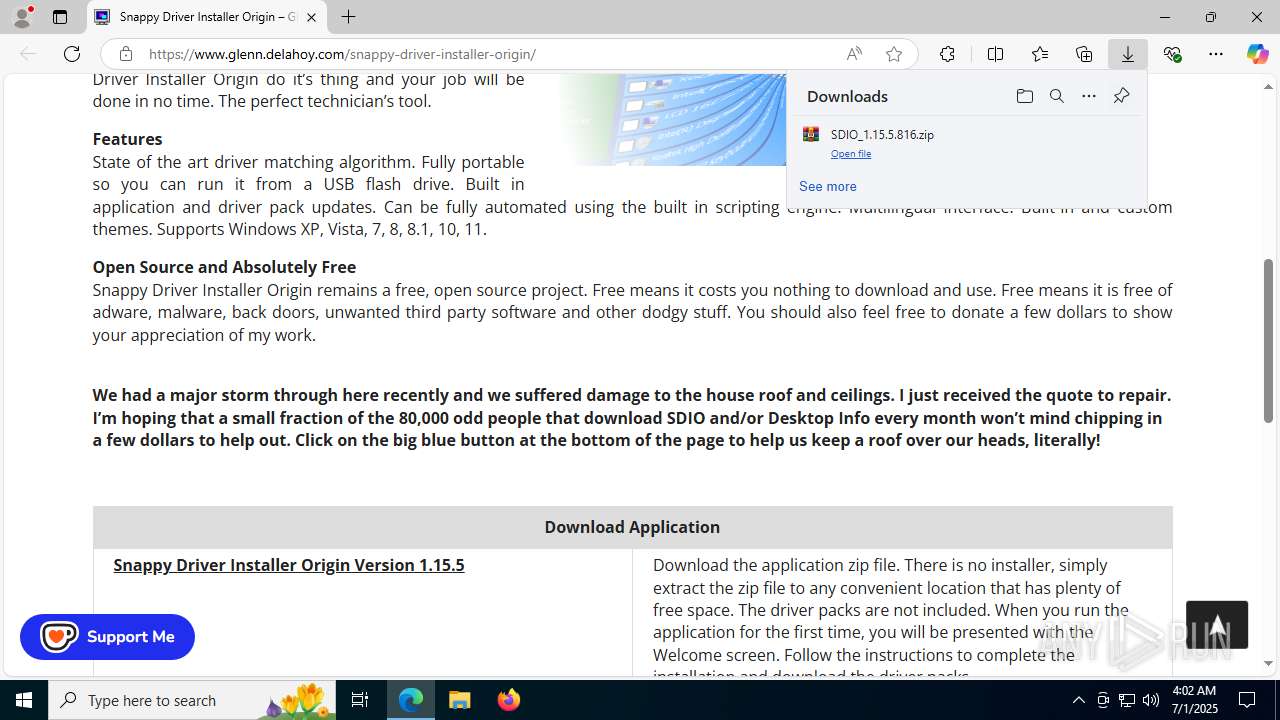Open Browser essentials icon
The image size is (1280, 720).
coord(1172,54)
